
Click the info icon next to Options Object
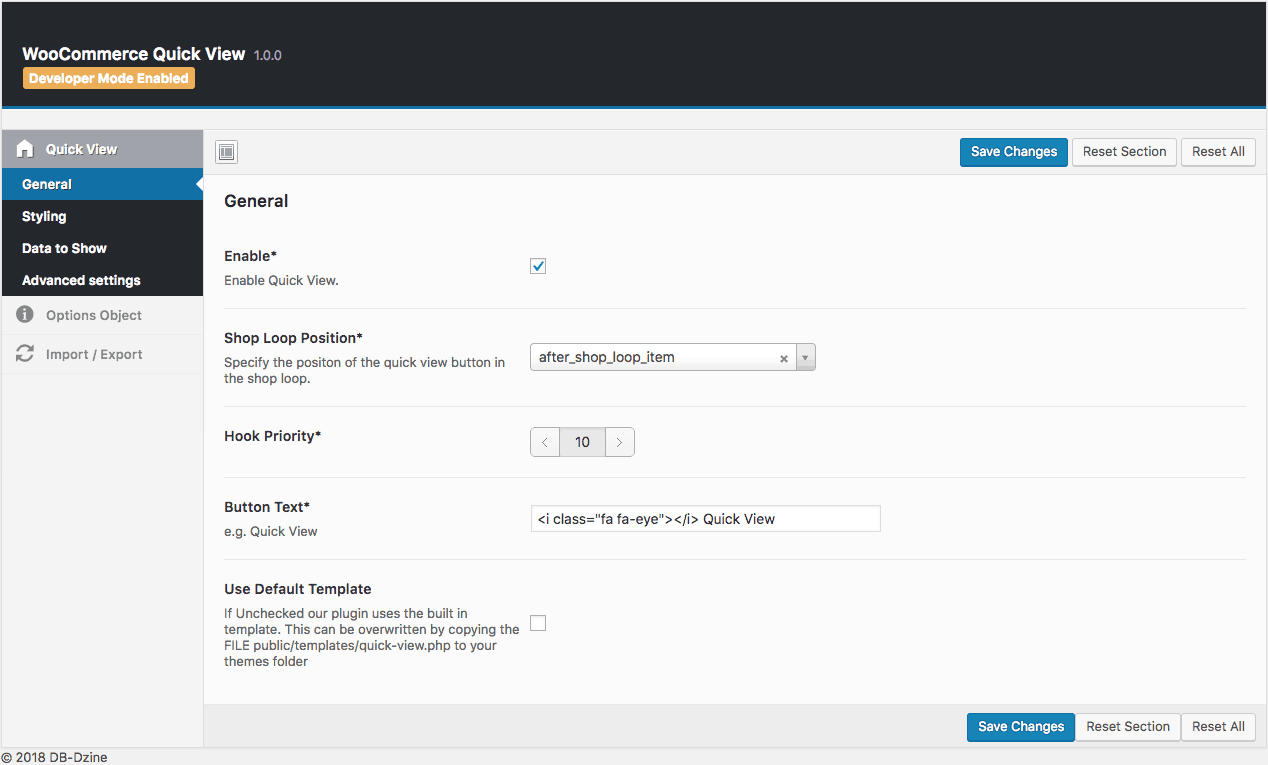click(24, 314)
